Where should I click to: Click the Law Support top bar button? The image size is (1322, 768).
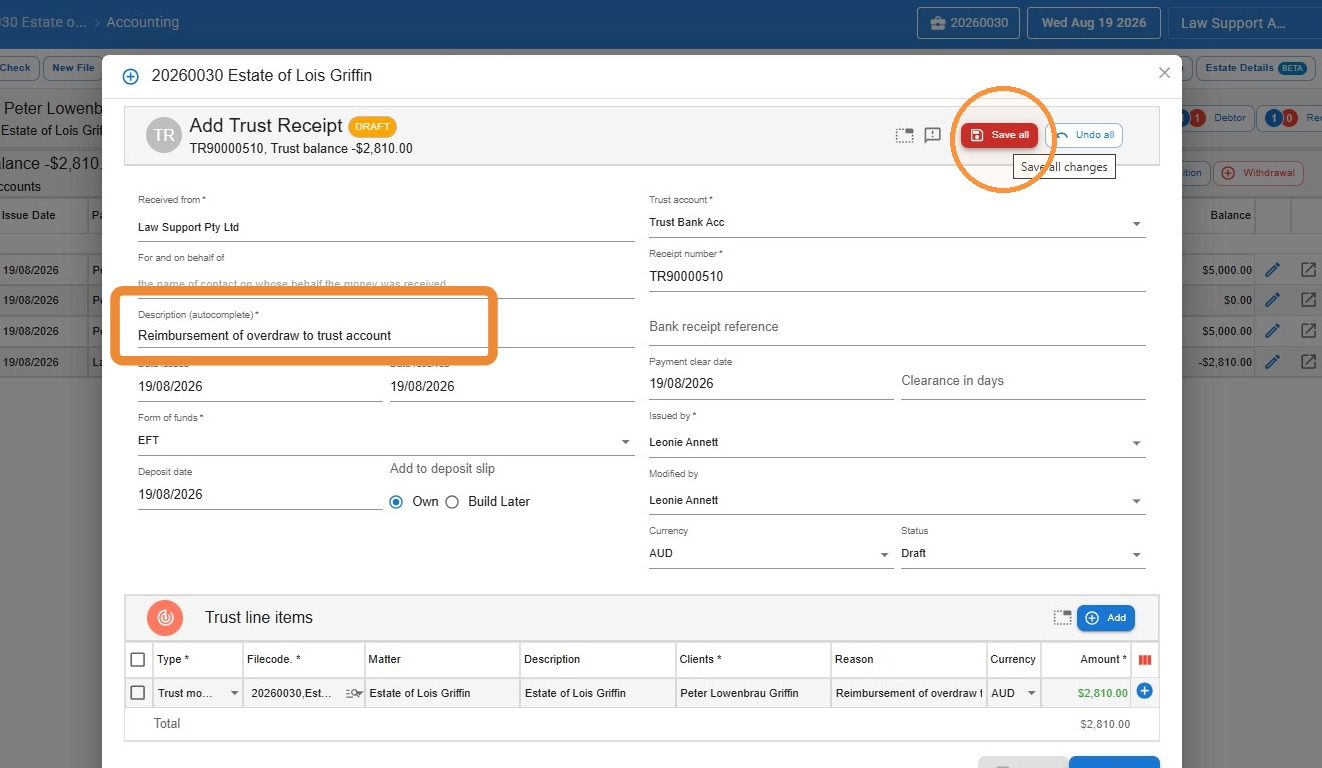[1244, 23]
